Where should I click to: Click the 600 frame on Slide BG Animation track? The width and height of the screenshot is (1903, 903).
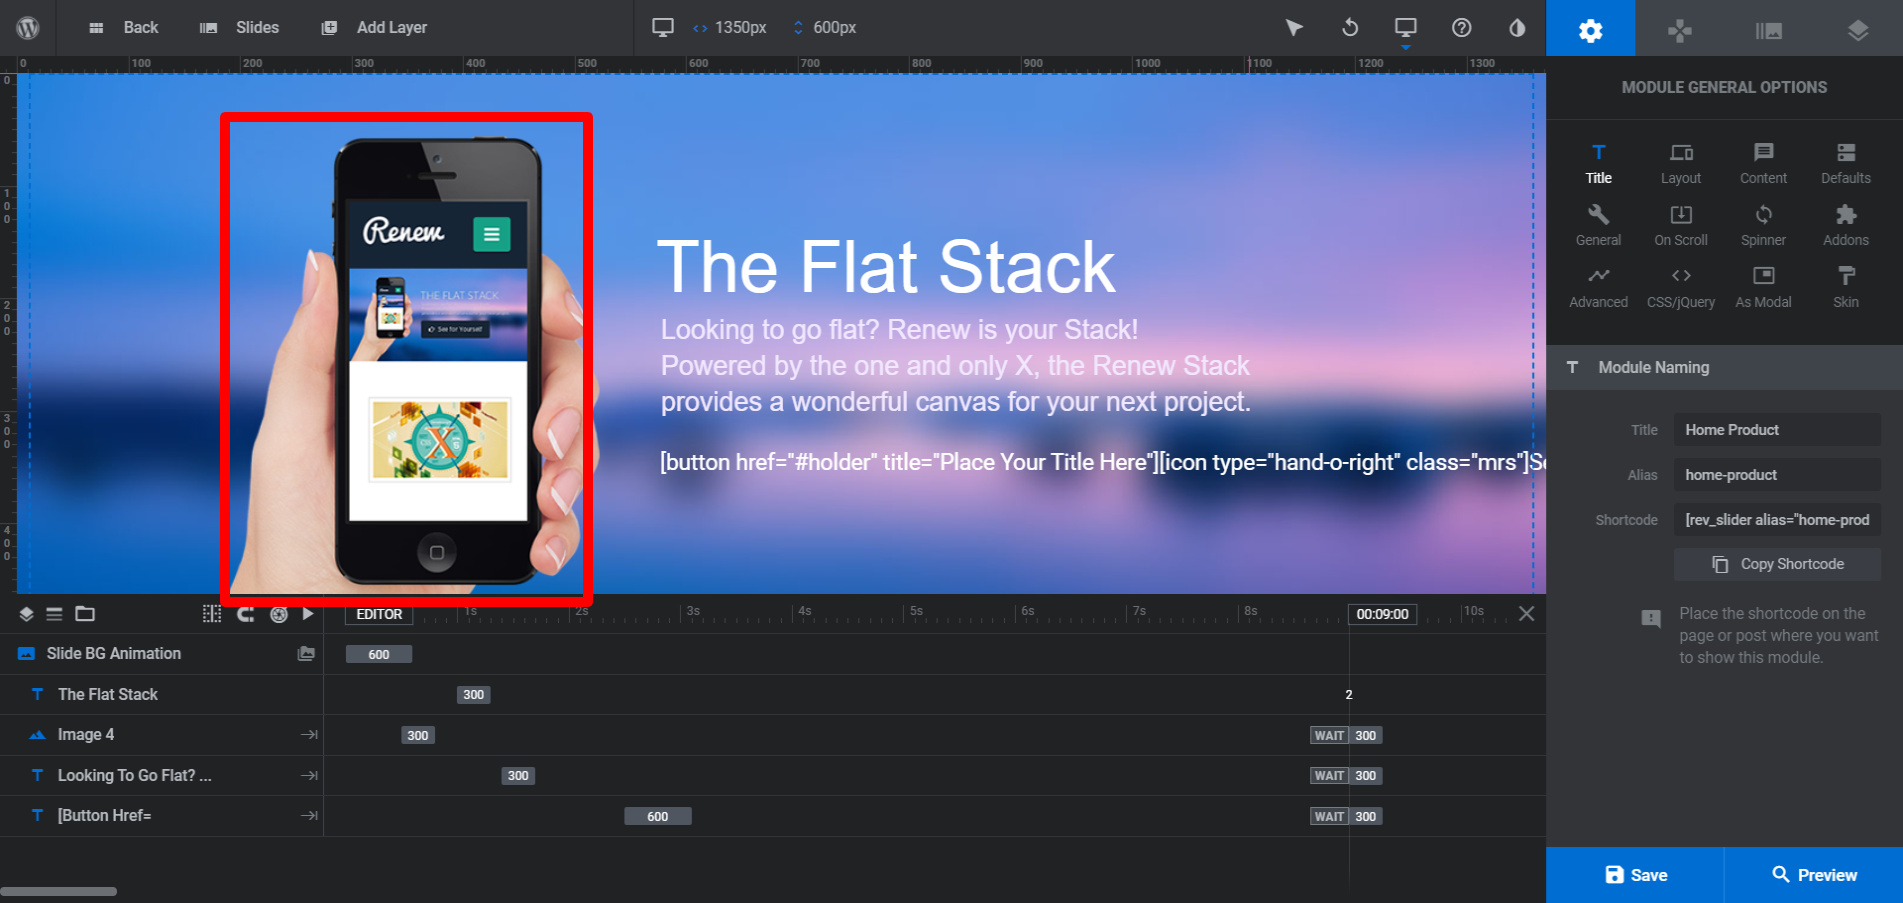pos(379,654)
